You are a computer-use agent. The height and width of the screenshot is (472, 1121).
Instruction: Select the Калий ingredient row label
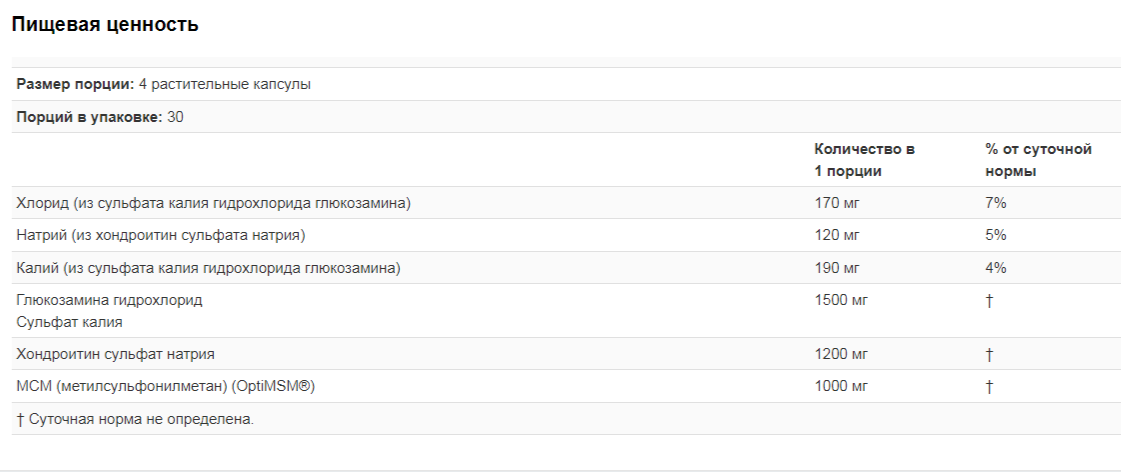coord(208,268)
